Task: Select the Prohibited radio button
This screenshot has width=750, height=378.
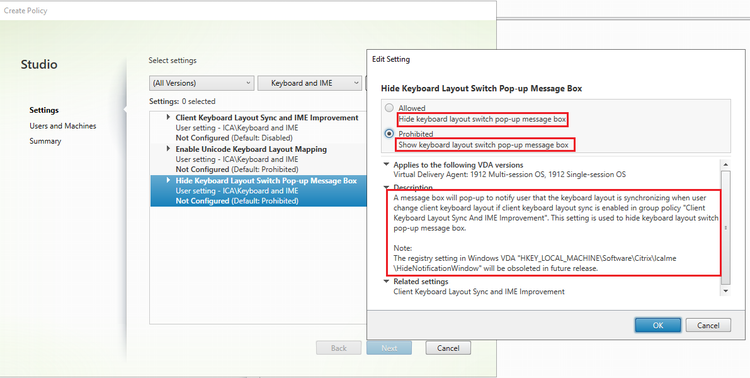Action: pyautogui.click(x=389, y=133)
